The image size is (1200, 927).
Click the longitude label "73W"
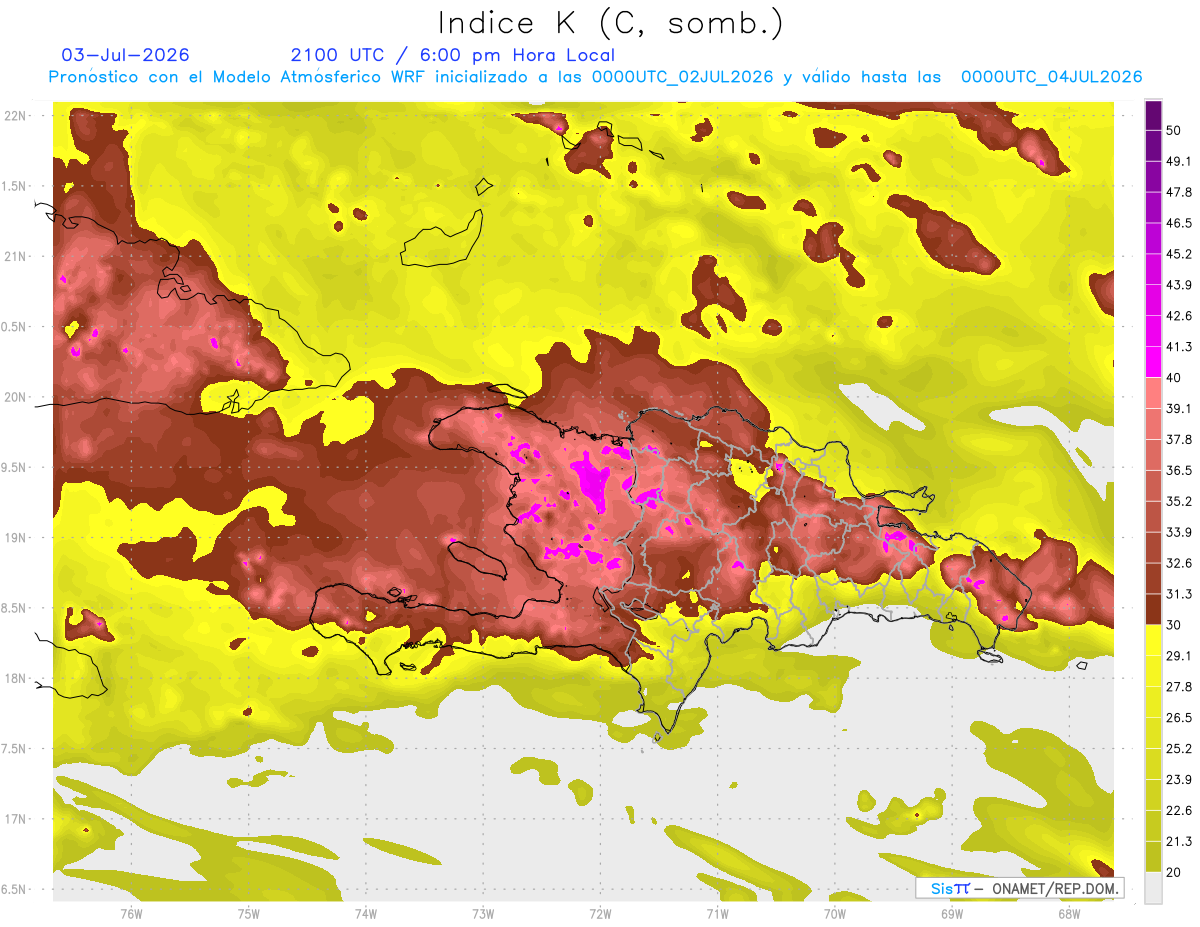[x=483, y=913]
